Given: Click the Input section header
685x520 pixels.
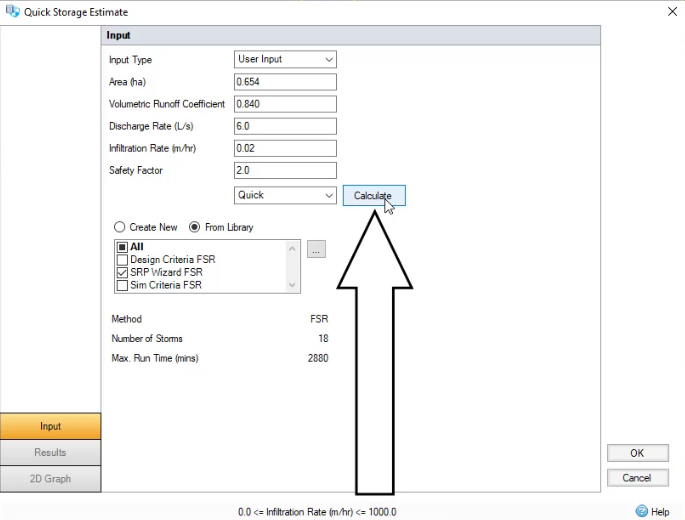Looking at the screenshot, I should pos(351,35).
